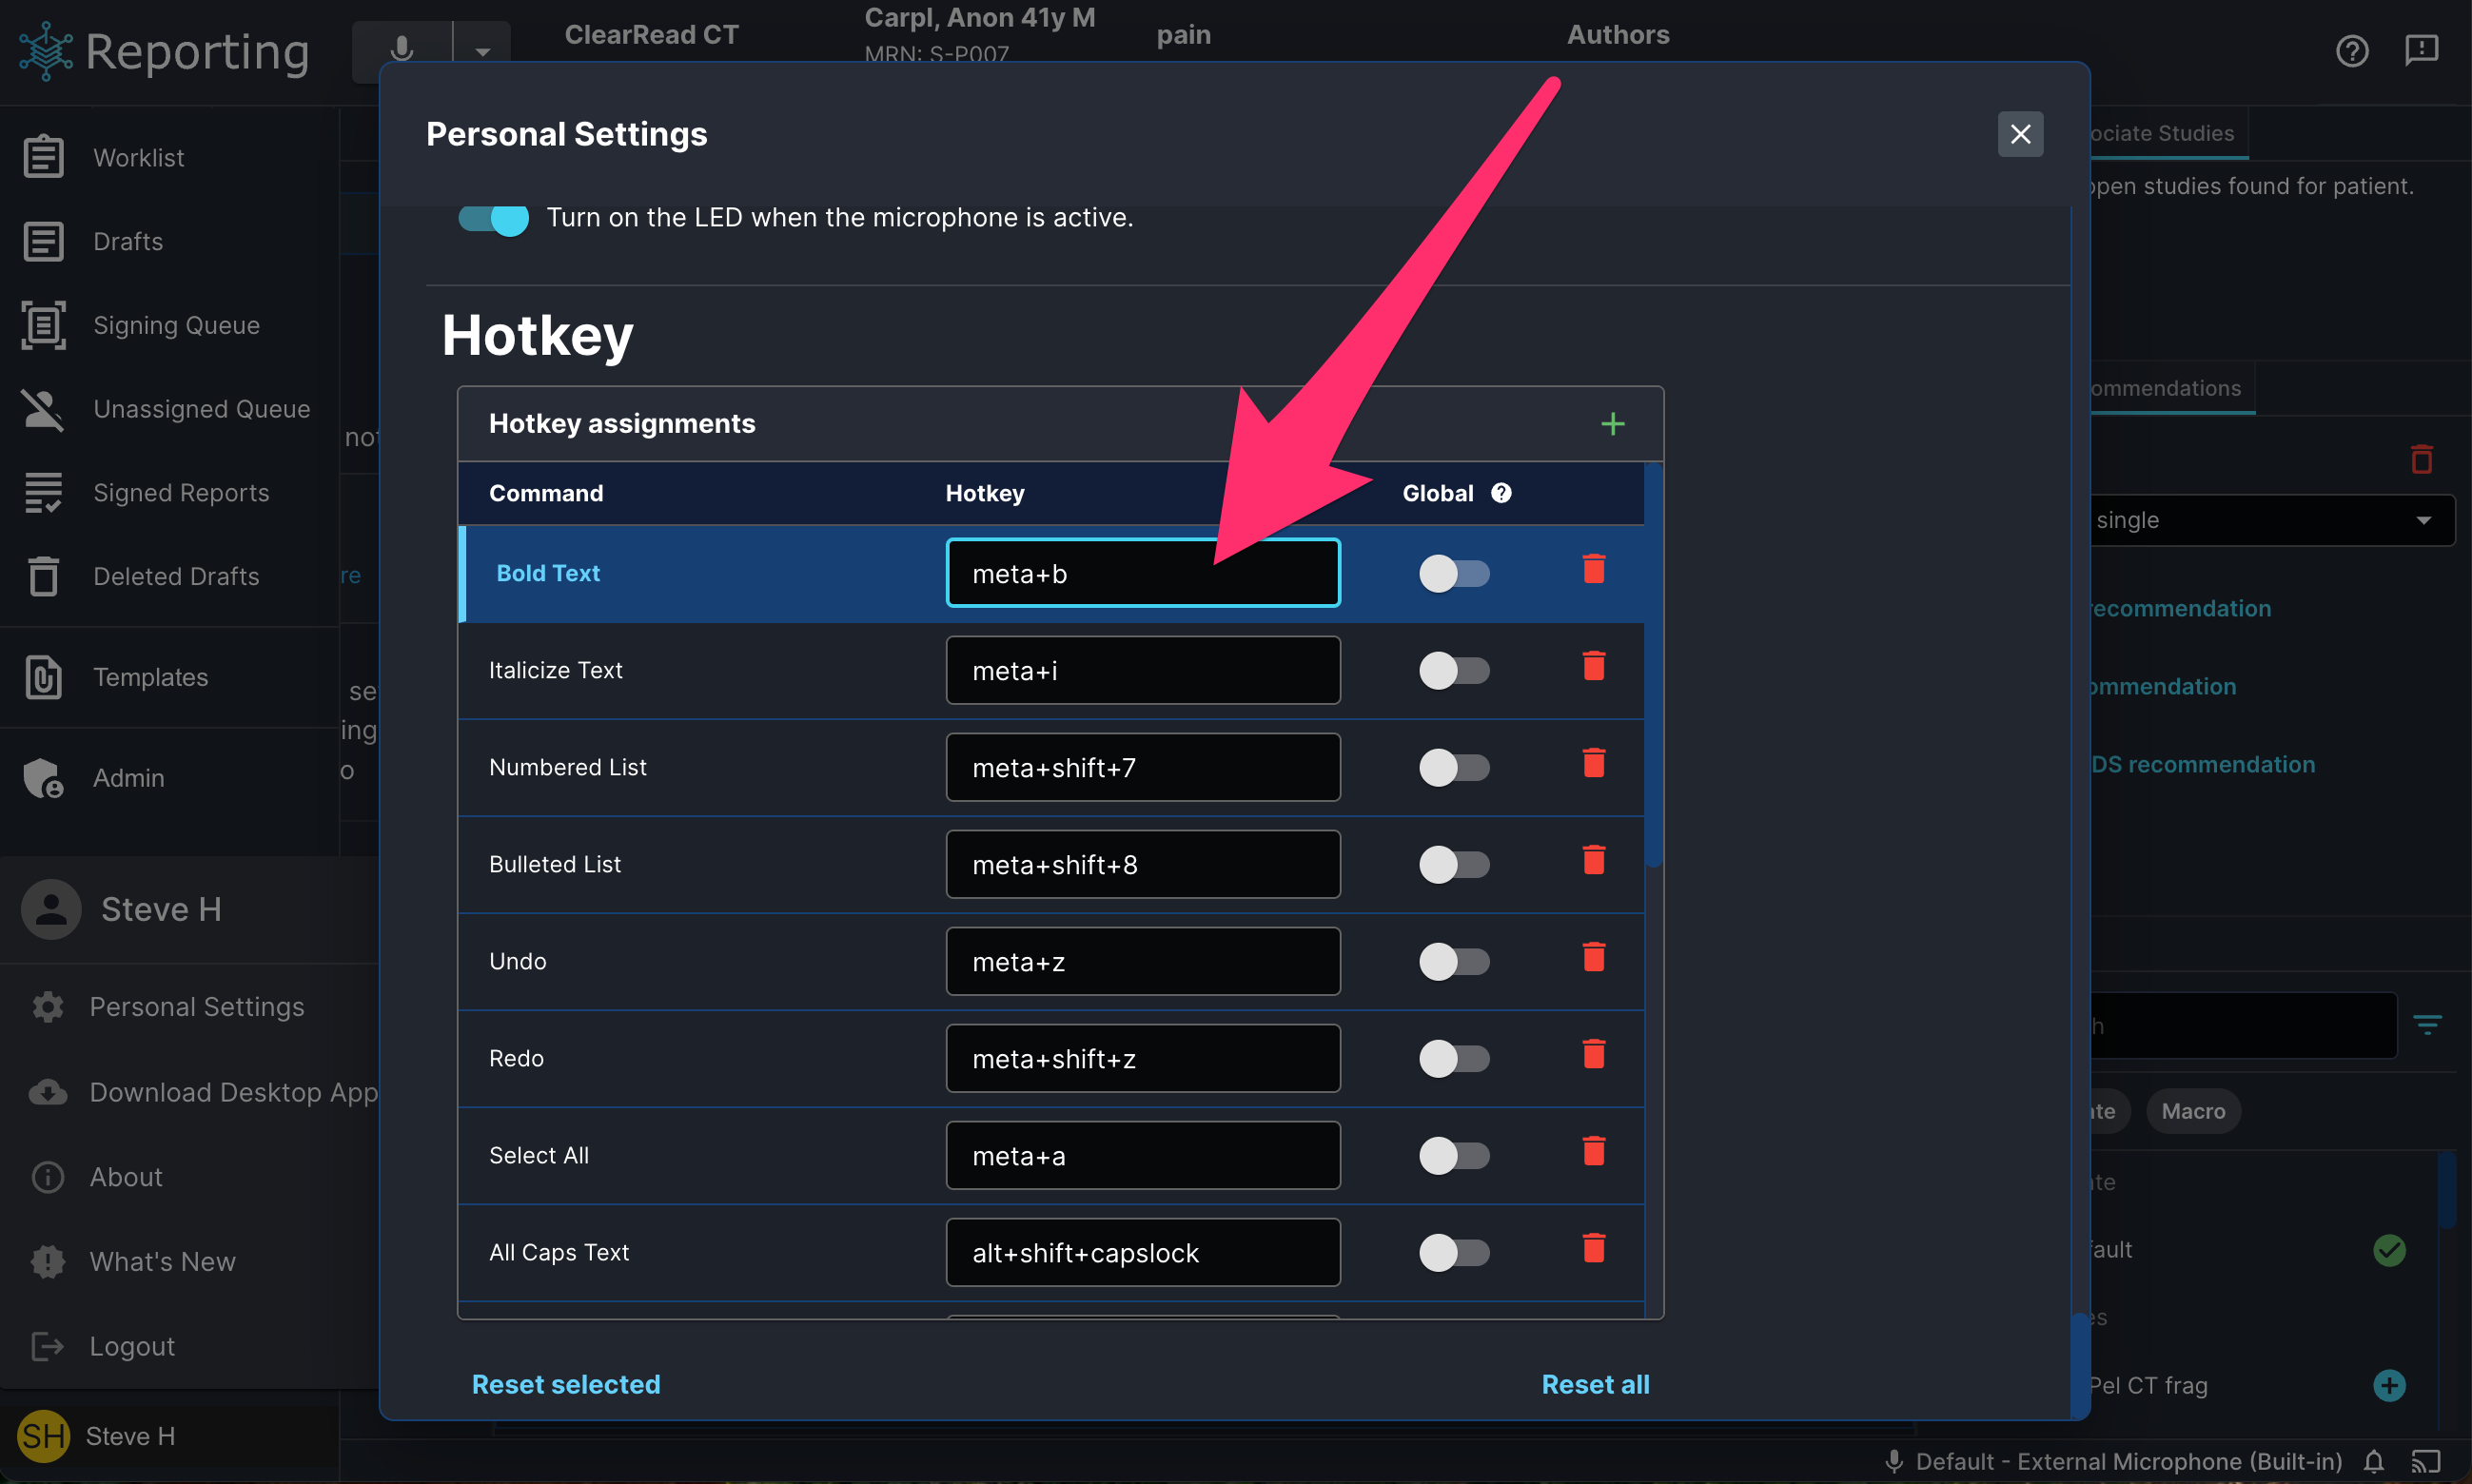Close the Personal Settings dialog
Screen dimensions: 2472x1484
coord(2020,134)
